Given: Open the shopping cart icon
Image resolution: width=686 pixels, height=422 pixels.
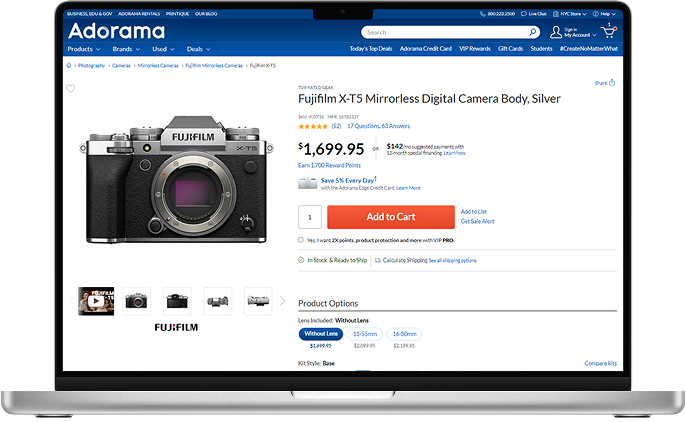Looking at the screenshot, I should point(609,31).
